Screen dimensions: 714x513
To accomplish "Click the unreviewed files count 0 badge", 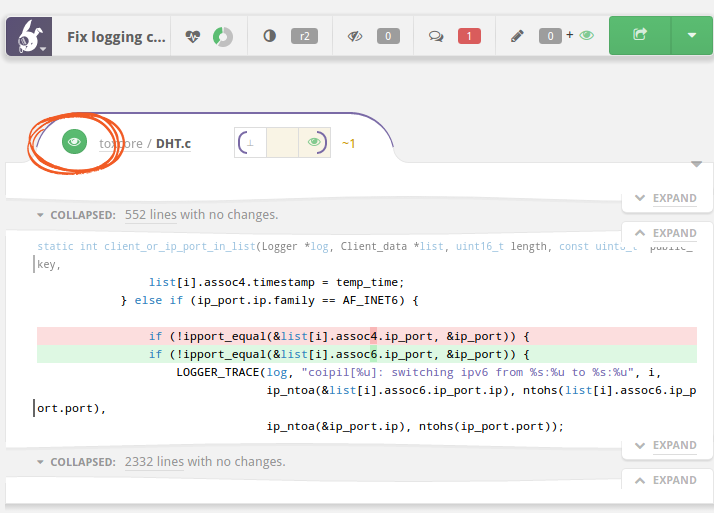I will (x=388, y=36).
